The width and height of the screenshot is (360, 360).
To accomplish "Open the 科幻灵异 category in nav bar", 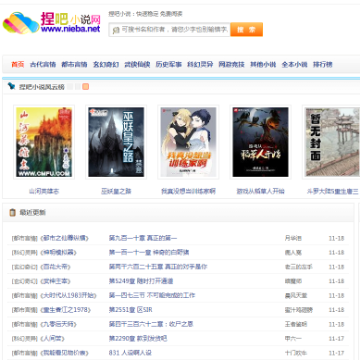I will point(200,64).
